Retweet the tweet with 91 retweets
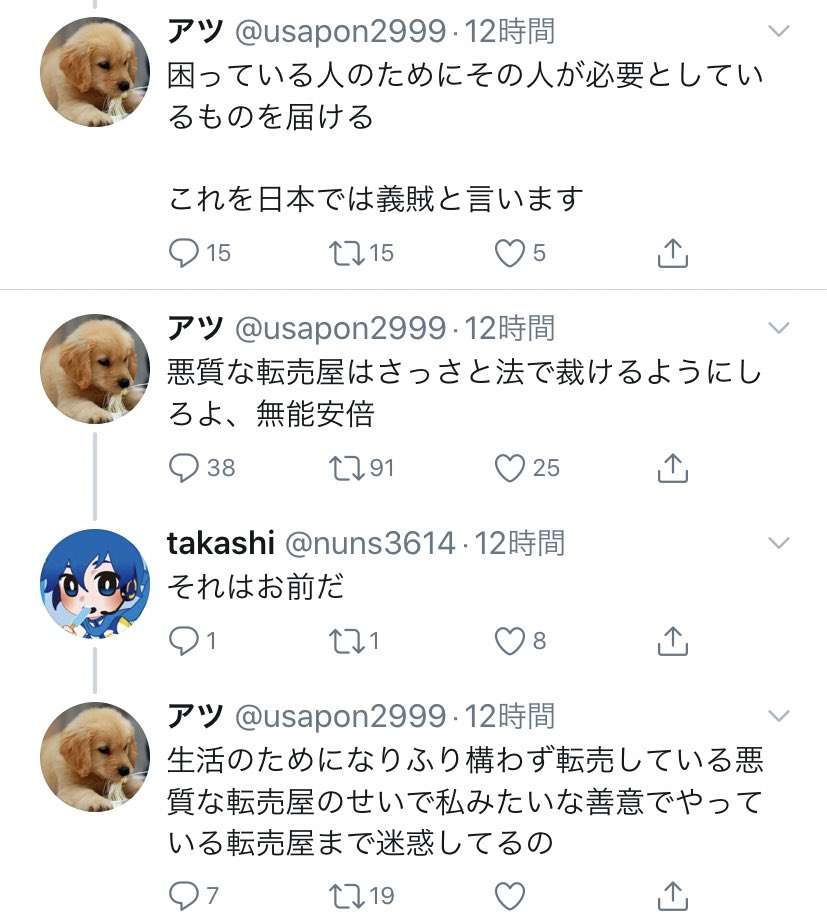Screen dimensions: 827x923 345,467
